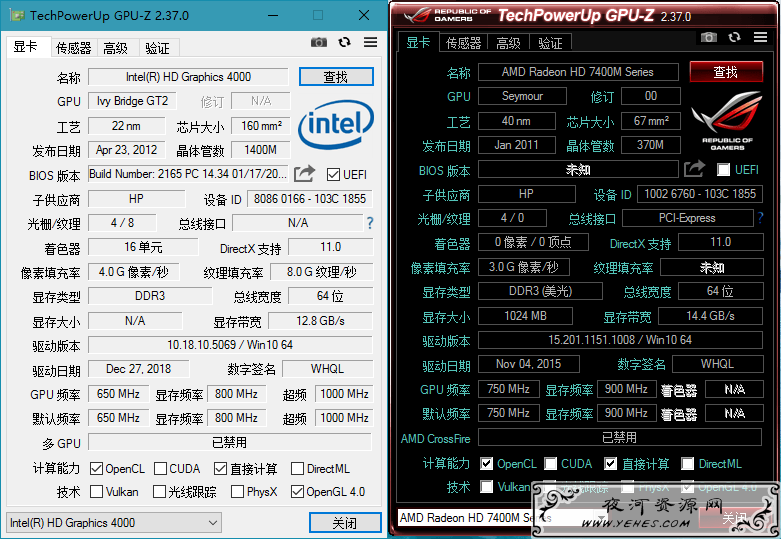781x539 pixels.
Task: Switch to 验证 tab in left window
Action: click(x=158, y=48)
